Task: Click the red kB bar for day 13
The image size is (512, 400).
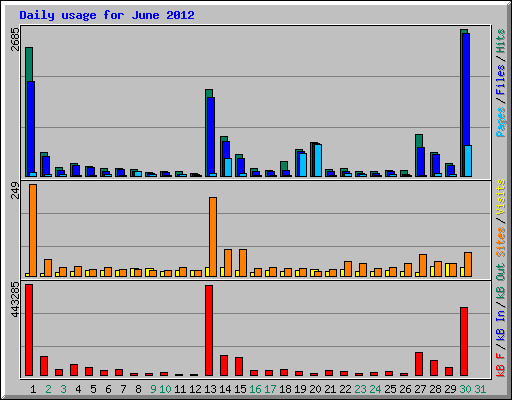Action: [209, 330]
